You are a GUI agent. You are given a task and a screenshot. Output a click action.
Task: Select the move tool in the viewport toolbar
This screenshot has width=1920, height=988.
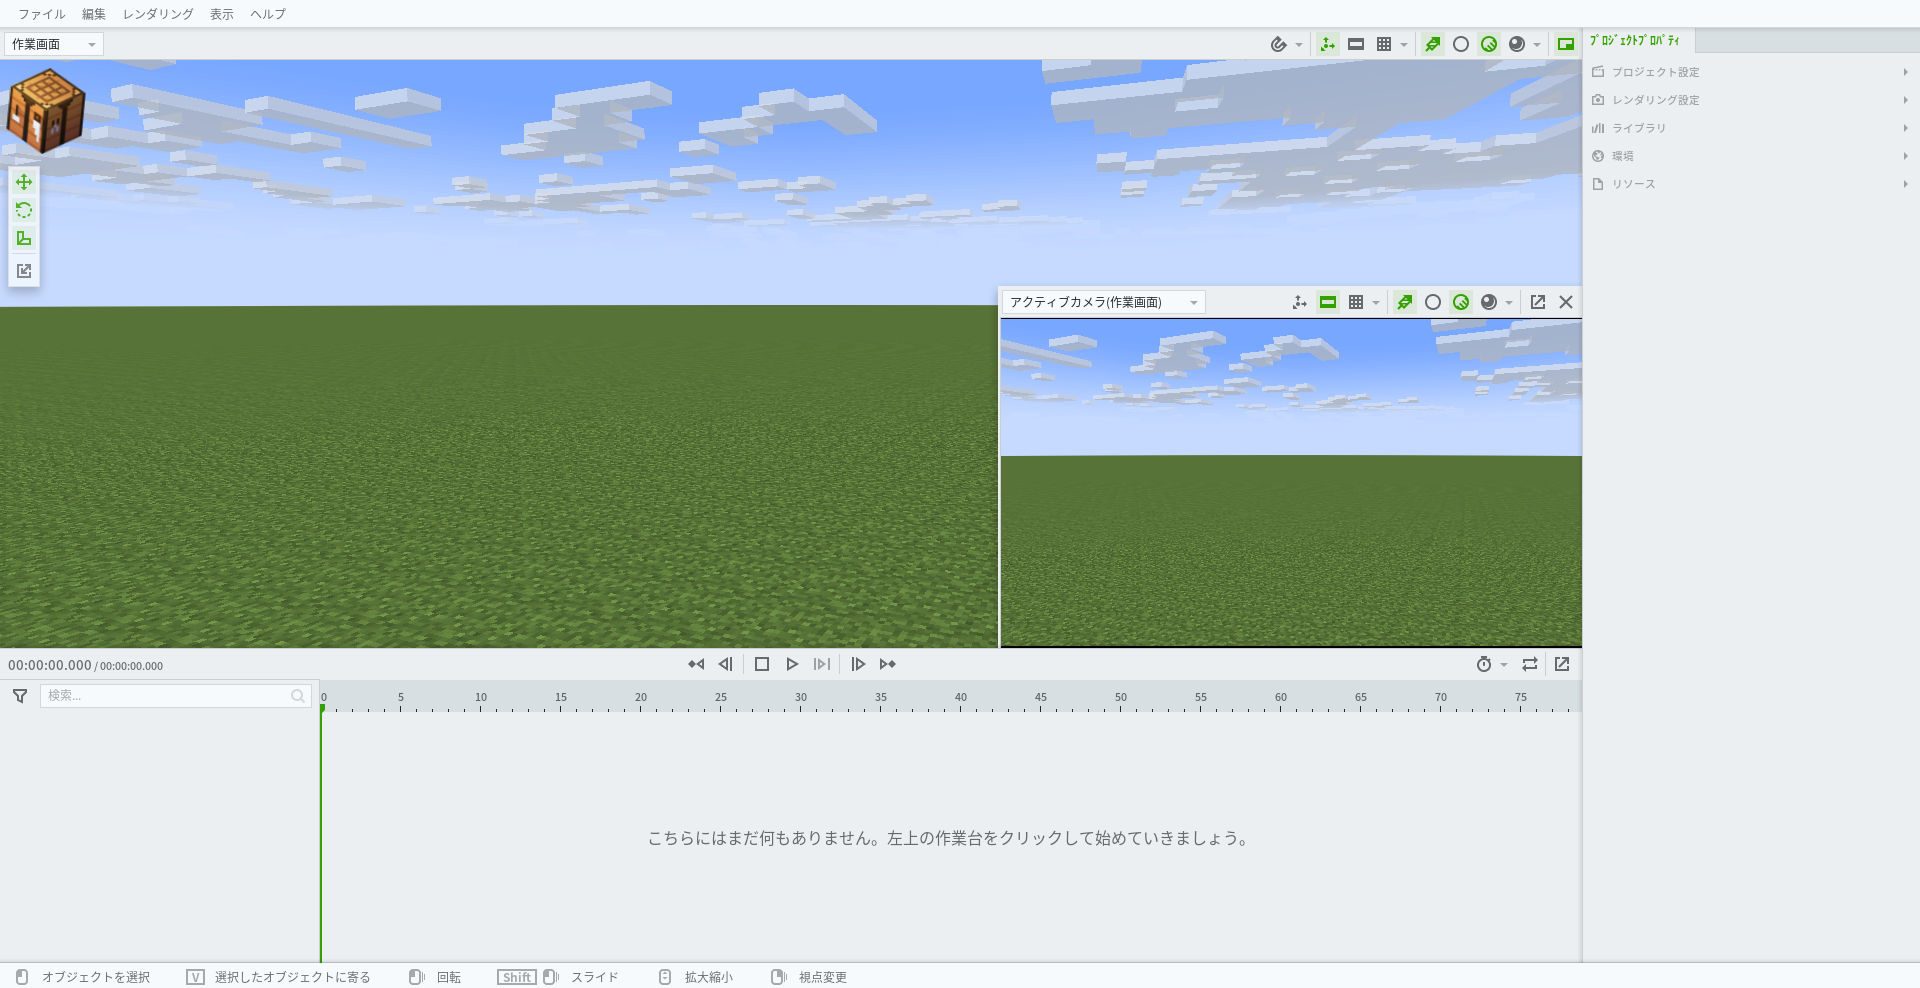point(24,182)
